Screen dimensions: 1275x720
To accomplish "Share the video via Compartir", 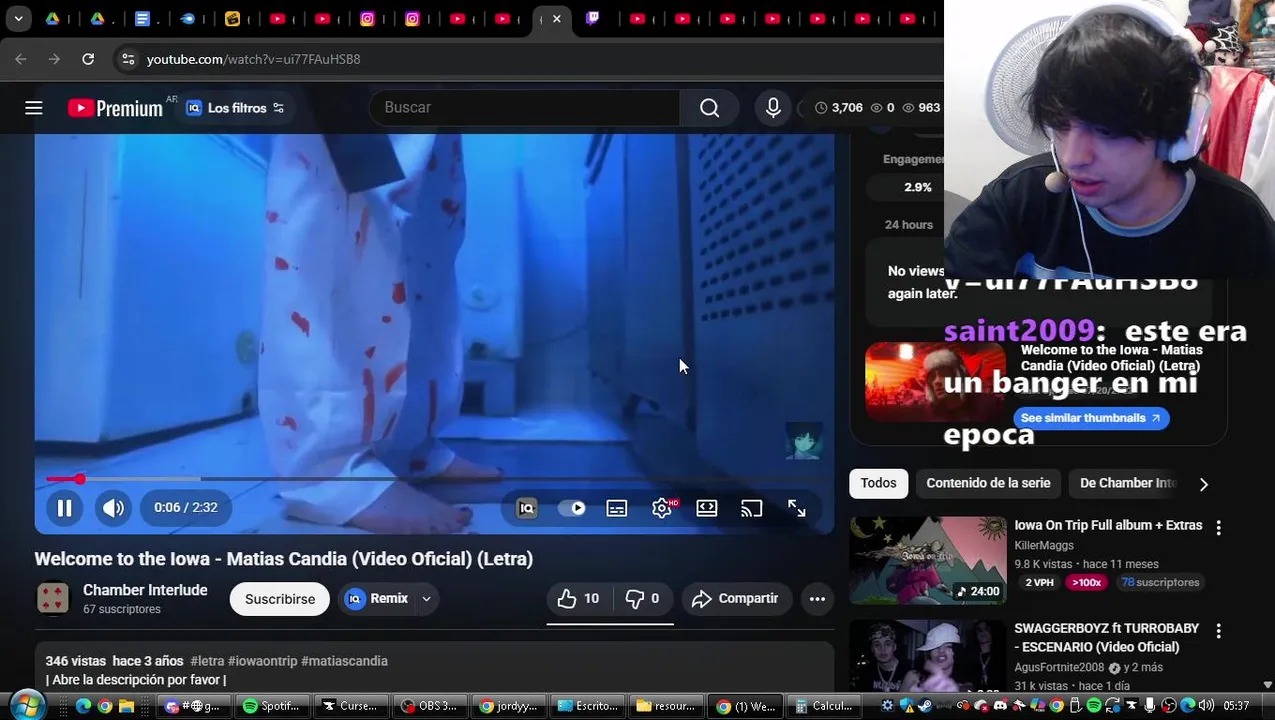I will coord(736,599).
